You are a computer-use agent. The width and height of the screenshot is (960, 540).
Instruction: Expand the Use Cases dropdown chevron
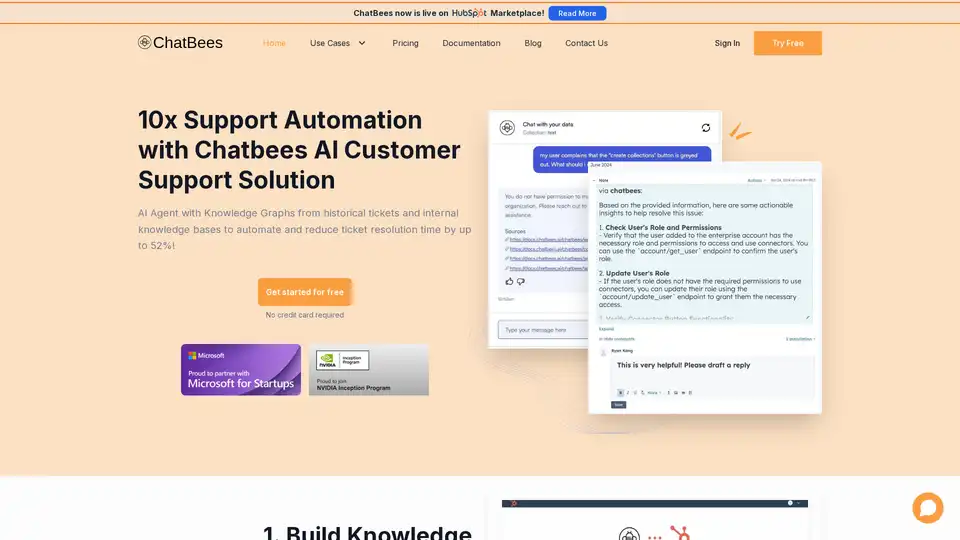[x=362, y=43]
